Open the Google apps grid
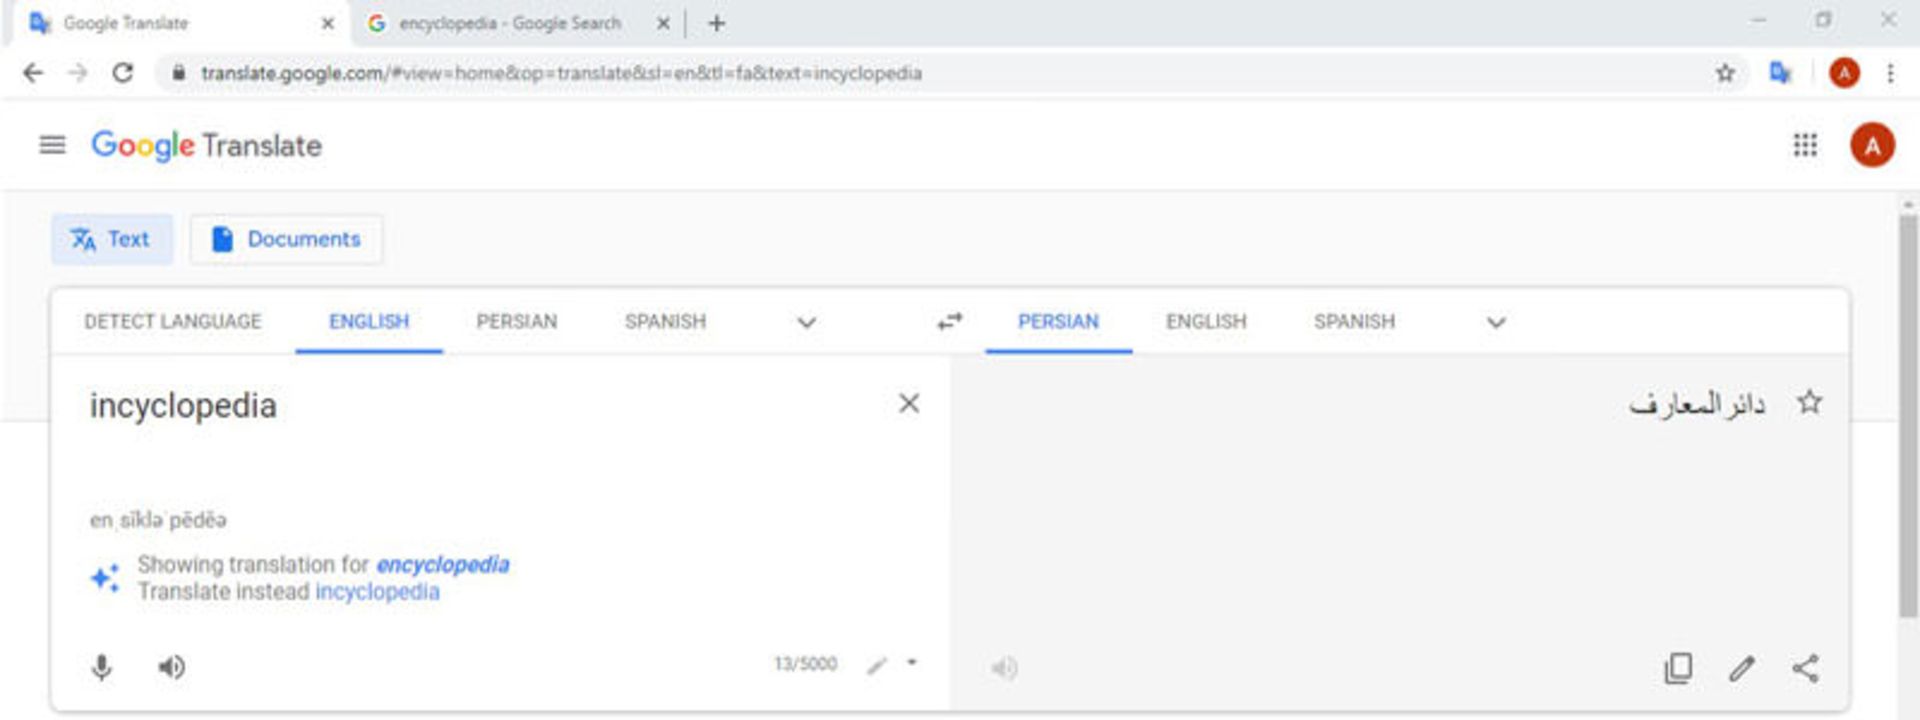 pyautogui.click(x=1805, y=146)
